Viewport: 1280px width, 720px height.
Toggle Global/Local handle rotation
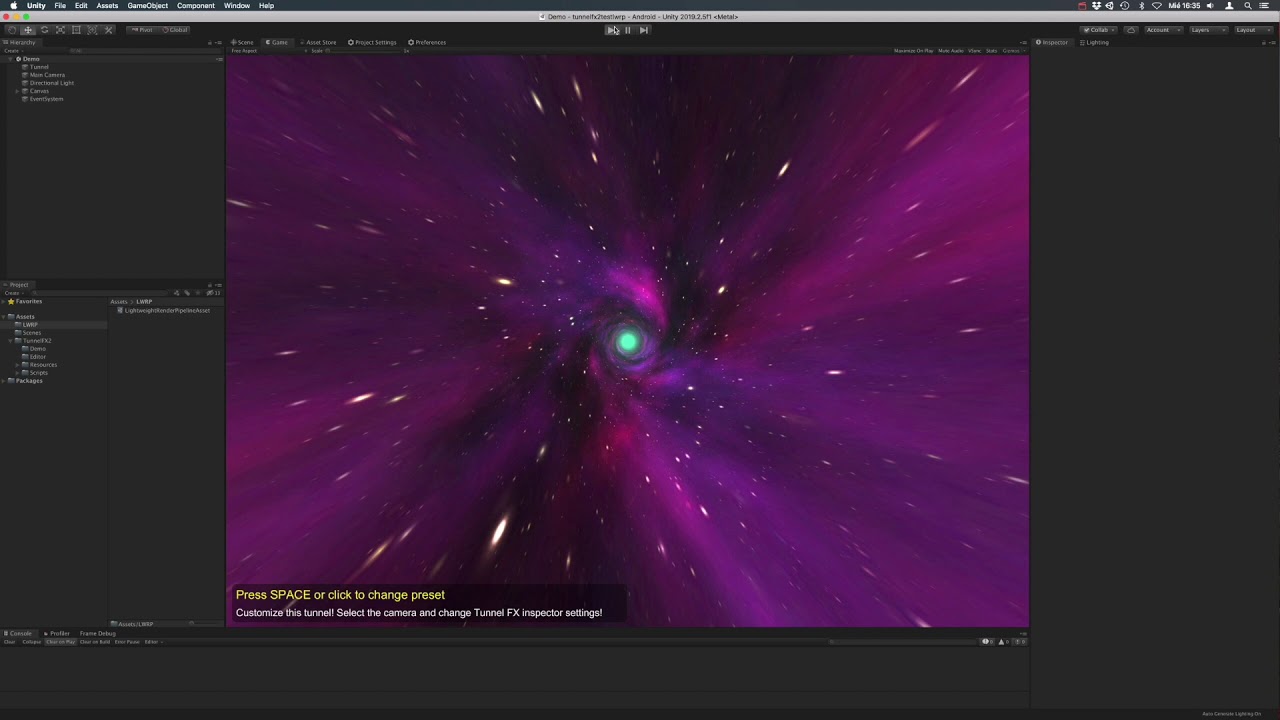[175, 30]
